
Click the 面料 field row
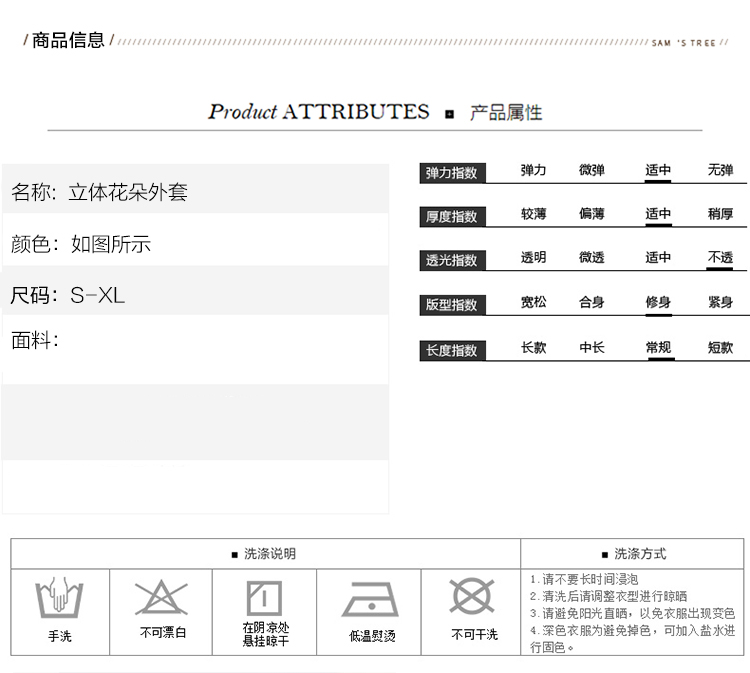(195, 341)
